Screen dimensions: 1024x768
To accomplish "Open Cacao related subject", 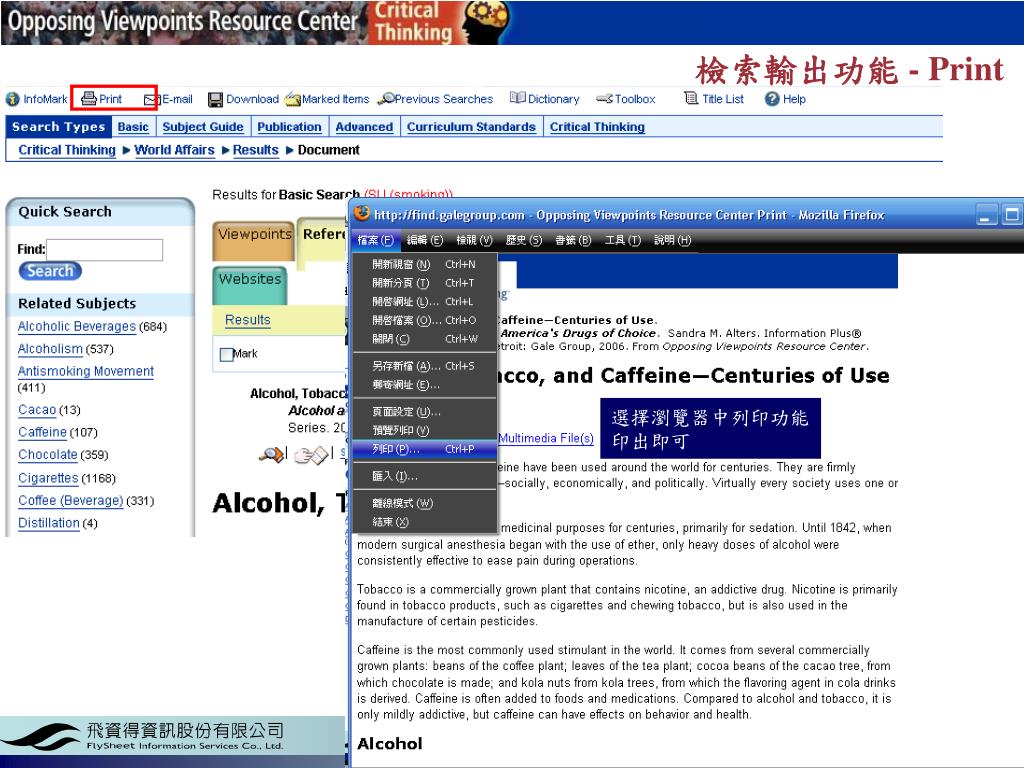I will [x=37, y=409].
